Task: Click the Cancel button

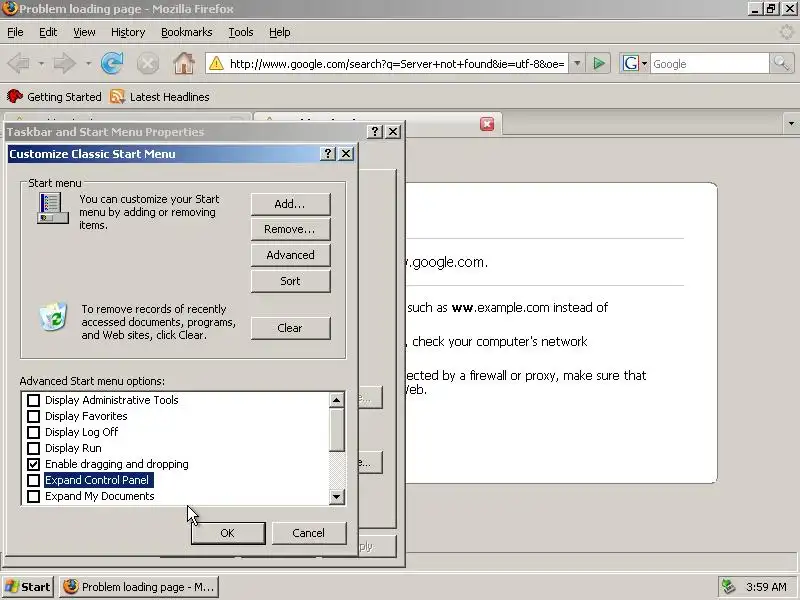Action: pyautogui.click(x=309, y=533)
